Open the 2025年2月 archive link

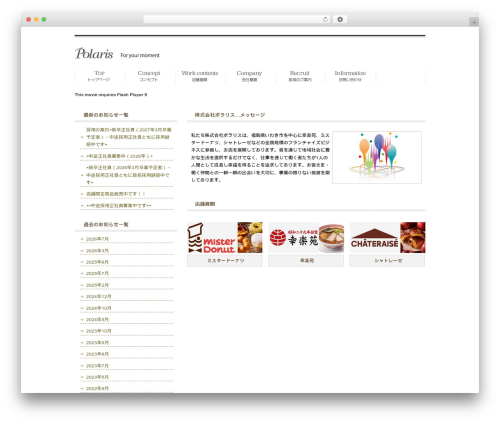[97, 285]
